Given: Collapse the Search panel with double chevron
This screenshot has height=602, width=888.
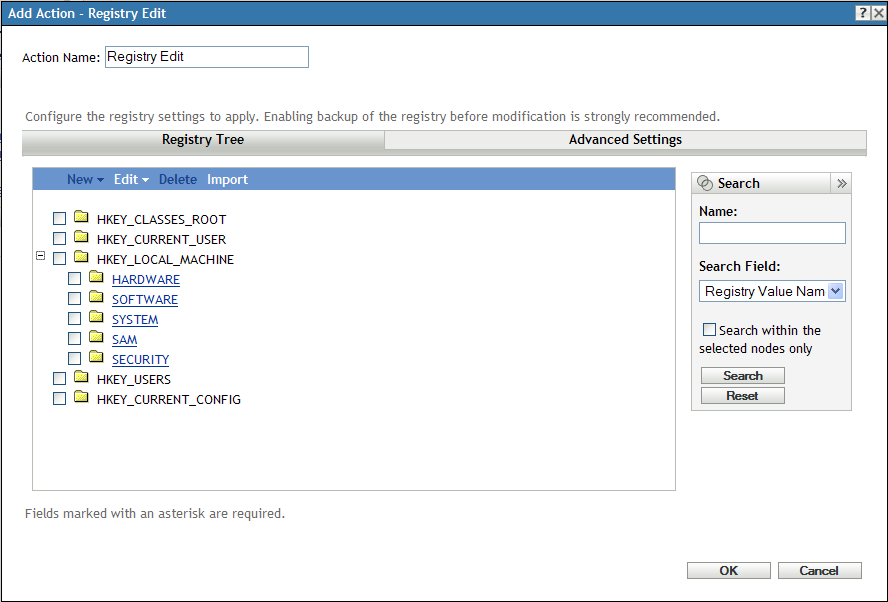Looking at the screenshot, I should pyautogui.click(x=842, y=183).
